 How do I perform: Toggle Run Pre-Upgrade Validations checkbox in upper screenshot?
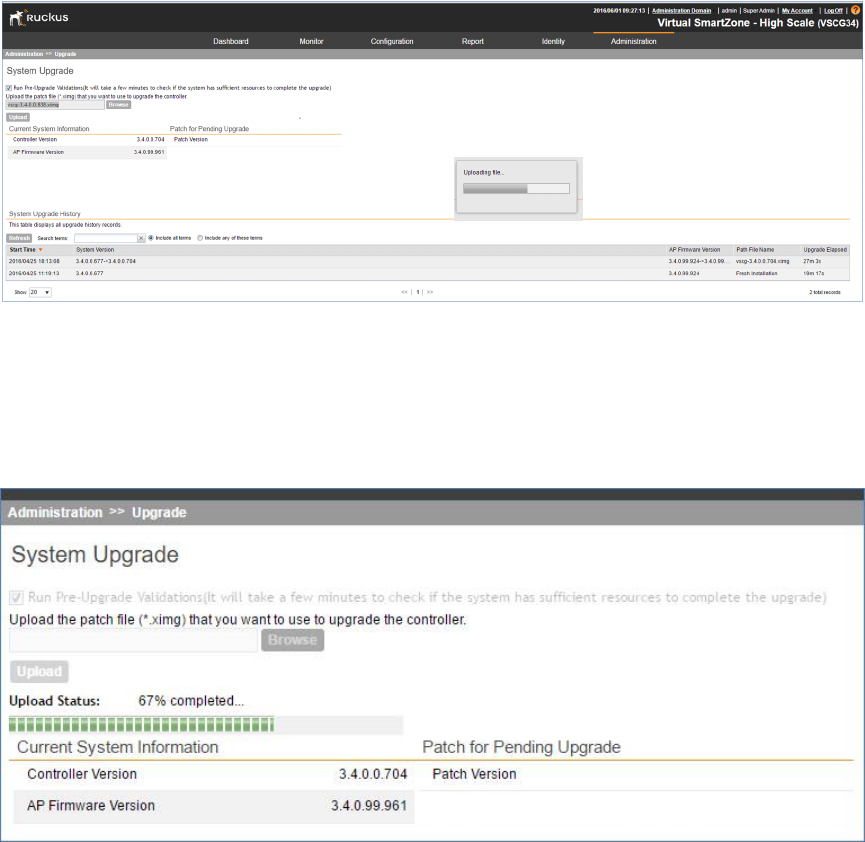[x=9, y=88]
